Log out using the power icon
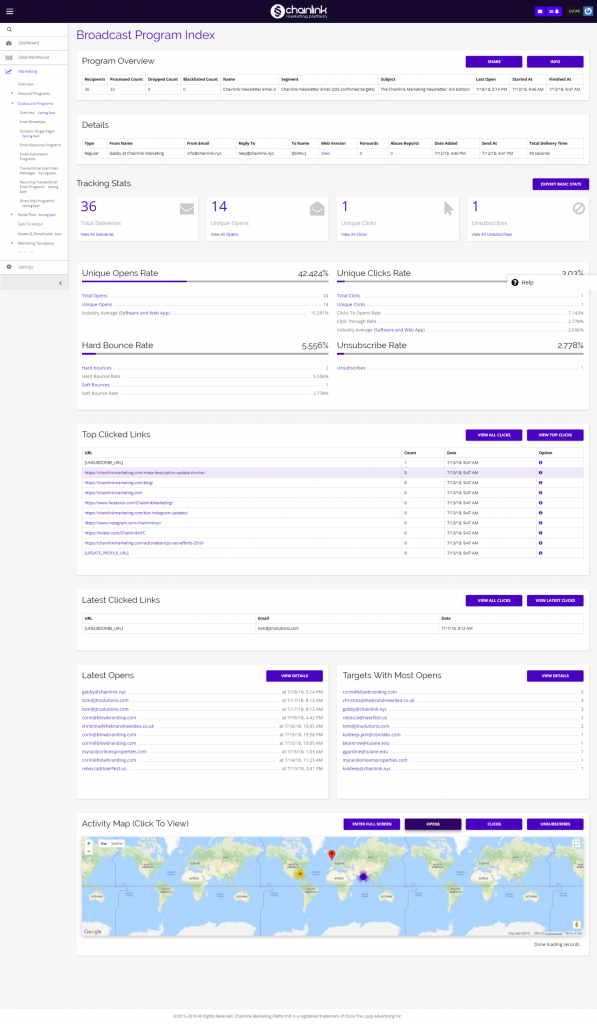Screen dimensions: 597x1024 pyautogui.click(x=588, y=11)
